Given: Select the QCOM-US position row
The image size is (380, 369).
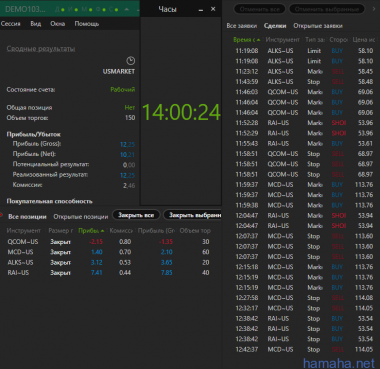Looking at the screenshot, I should tap(109, 242).
